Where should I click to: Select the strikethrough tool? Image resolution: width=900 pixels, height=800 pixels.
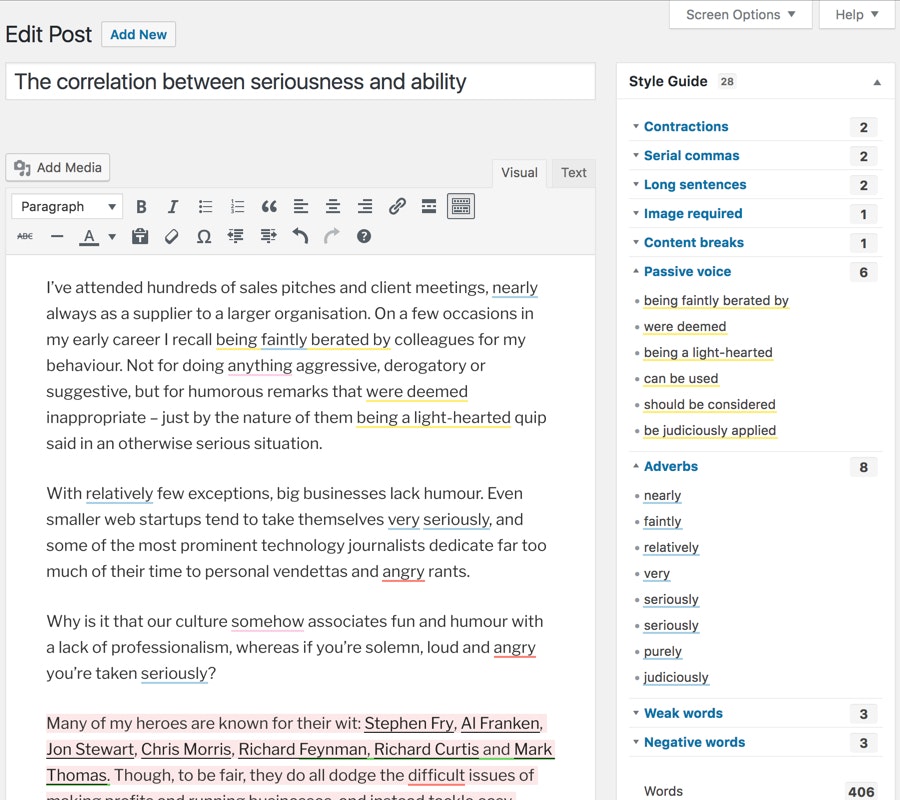24,236
